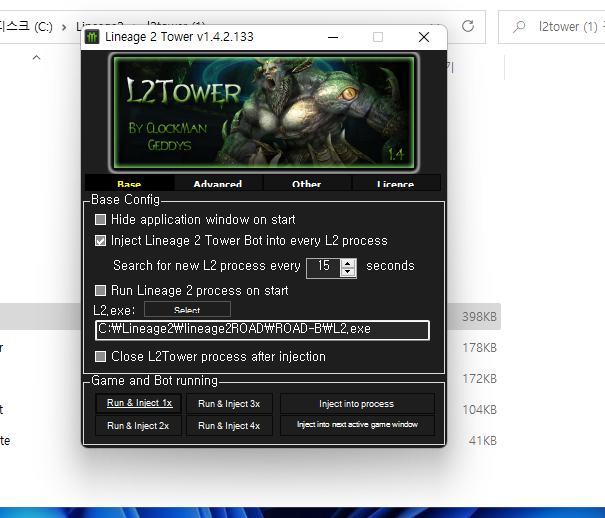Choose Inject into next active game window
605x518 pixels.
coord(357,426)
